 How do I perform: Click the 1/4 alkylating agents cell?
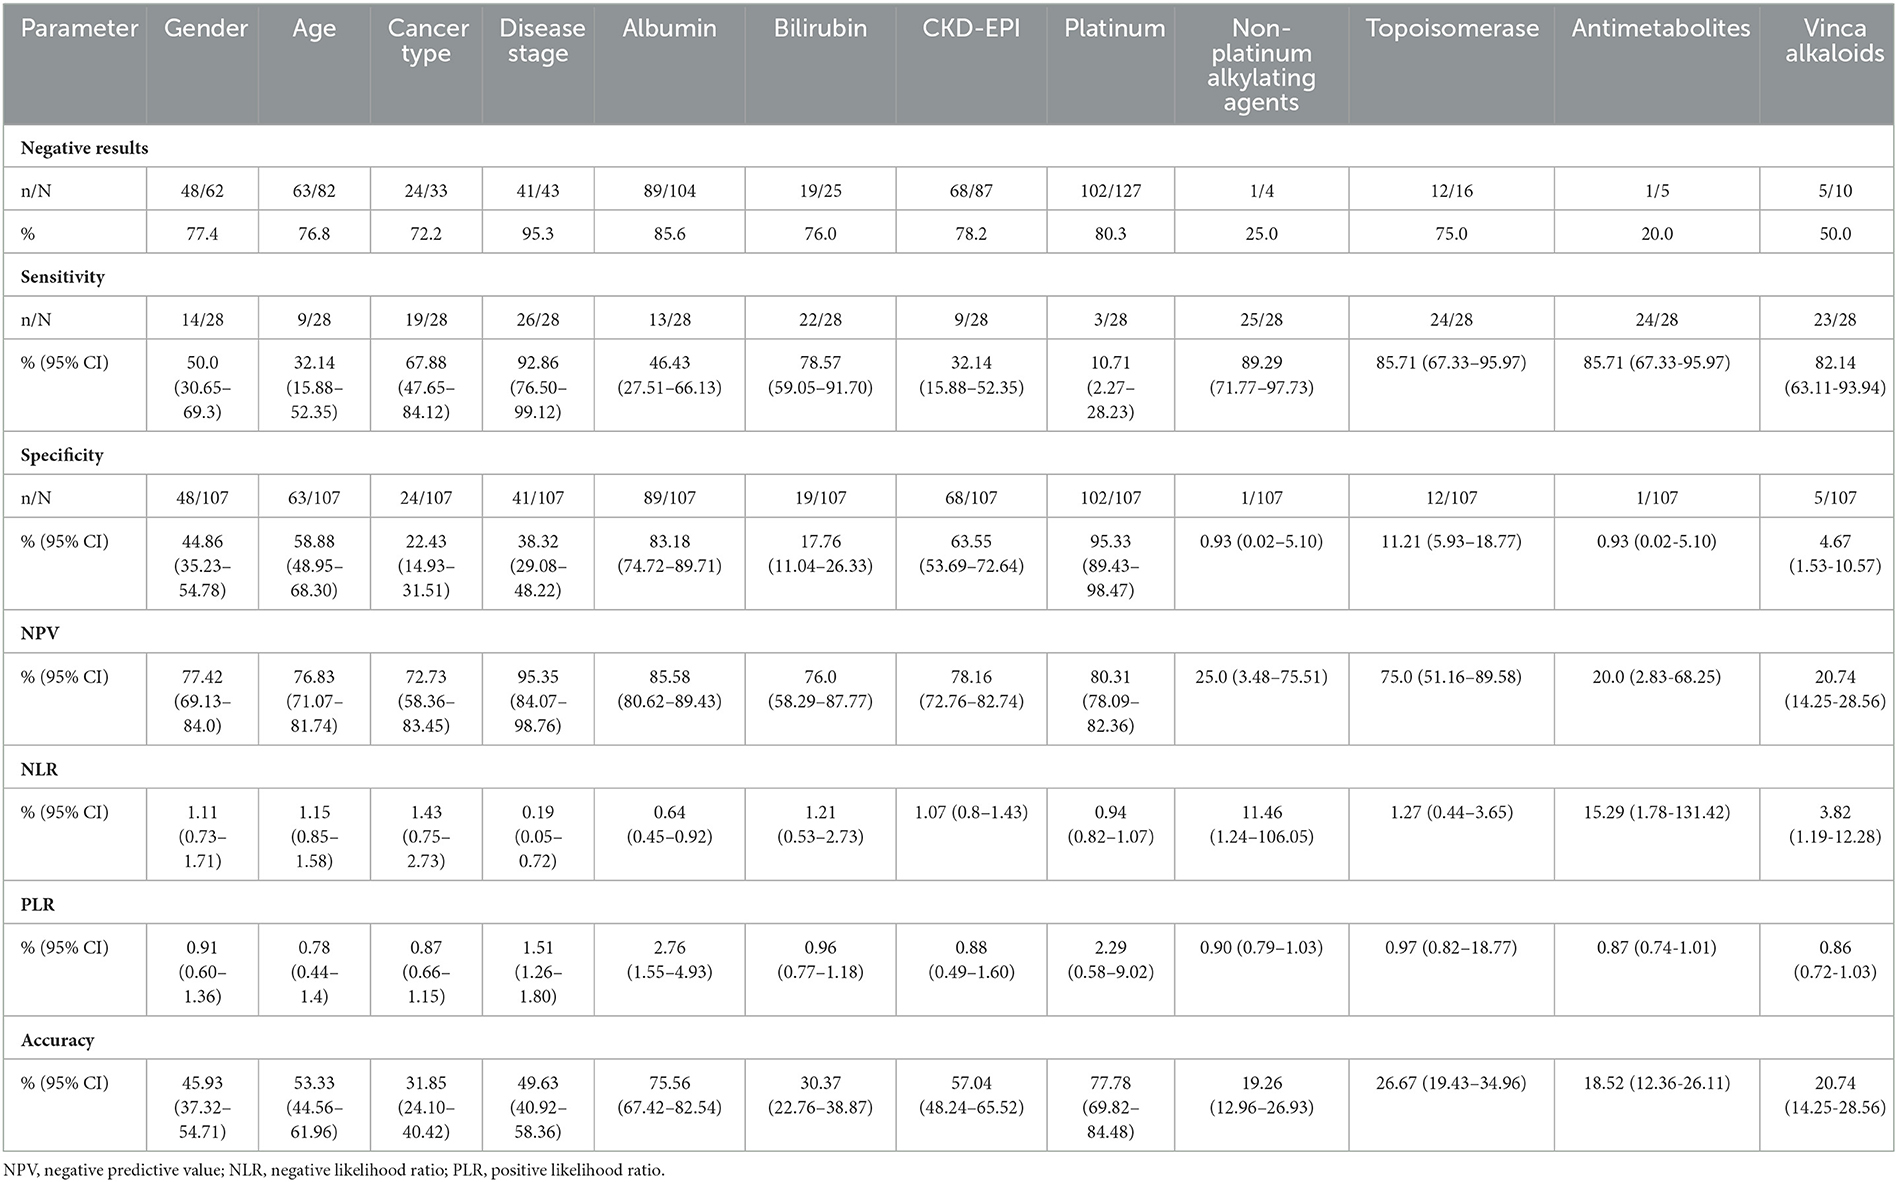[1261, 191]
